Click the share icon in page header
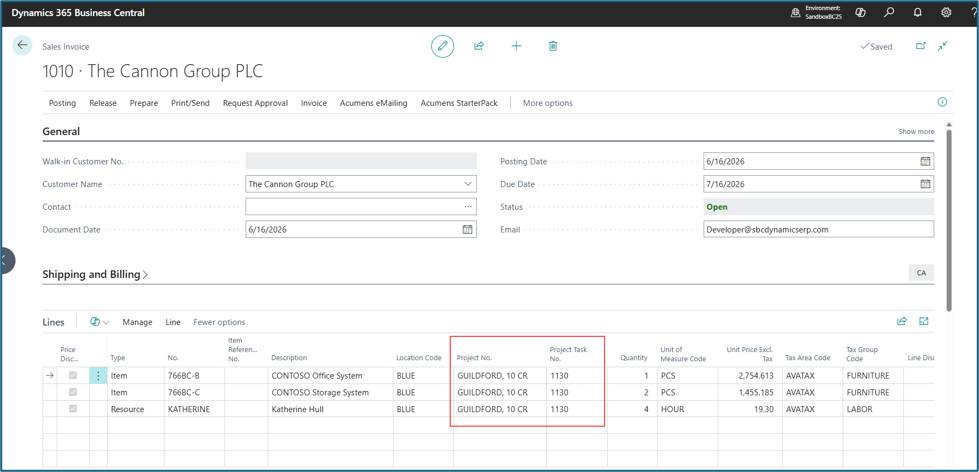 (479, 46)
